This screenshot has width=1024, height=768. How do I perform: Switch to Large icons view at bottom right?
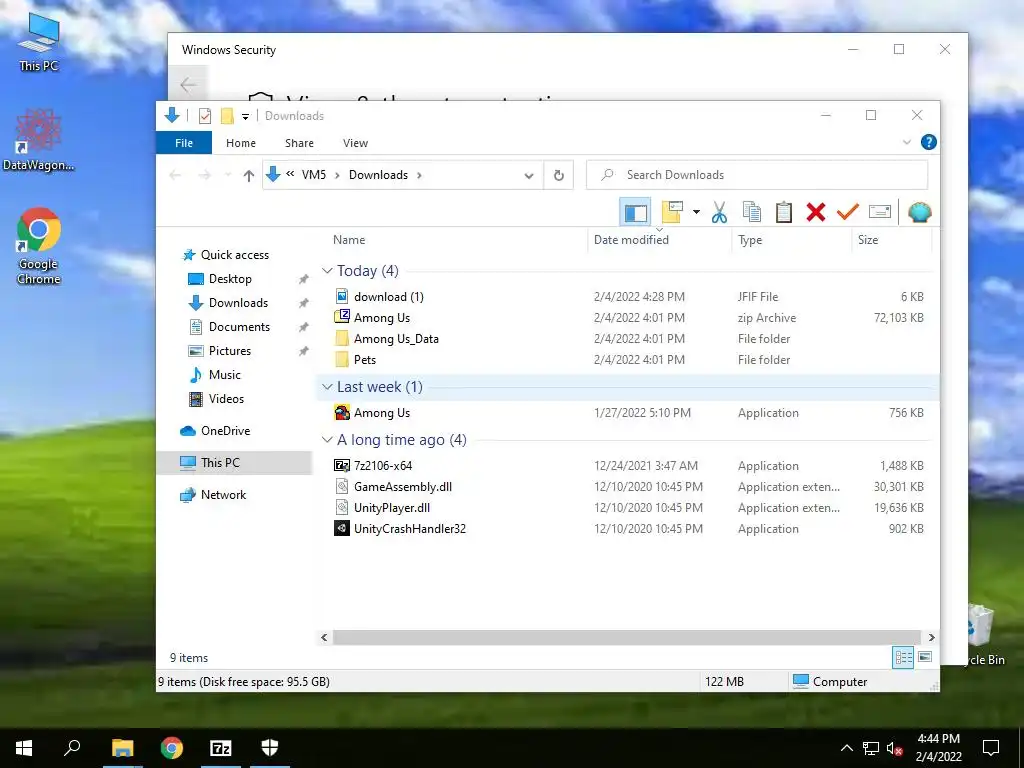click(x=925, y=657)
